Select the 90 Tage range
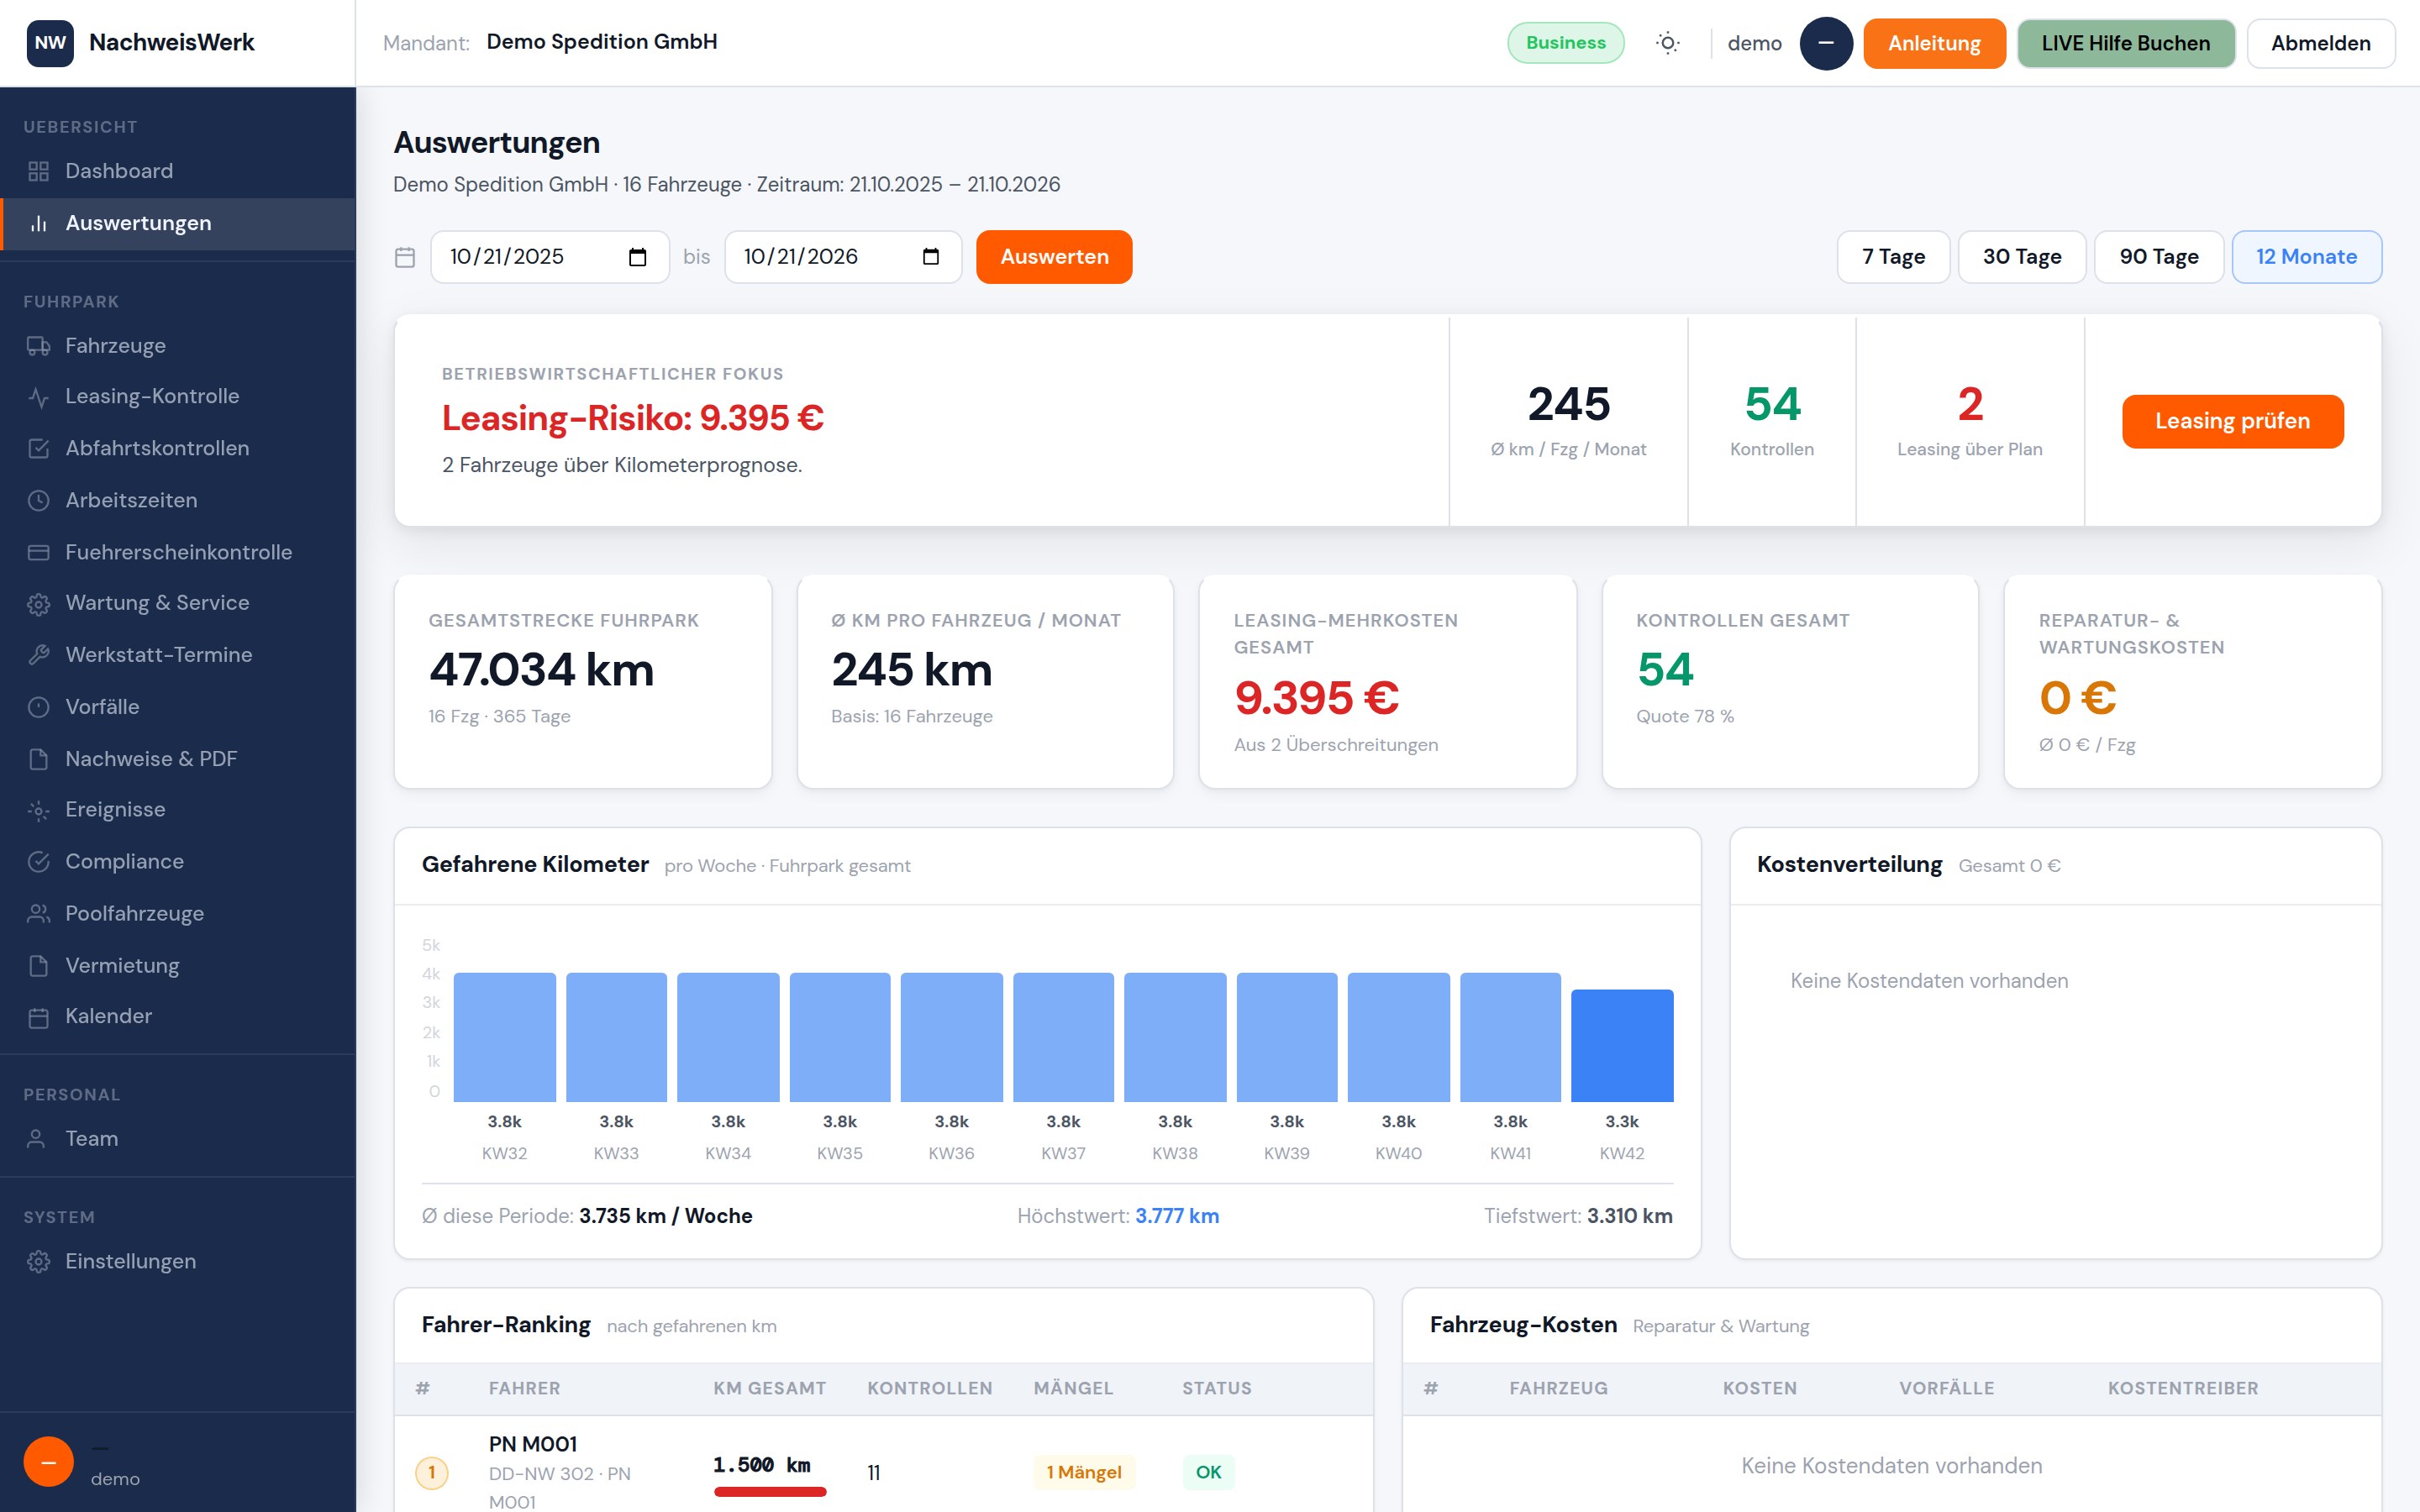This screenshot has width=2420, height=1512. pos(2159,257)
